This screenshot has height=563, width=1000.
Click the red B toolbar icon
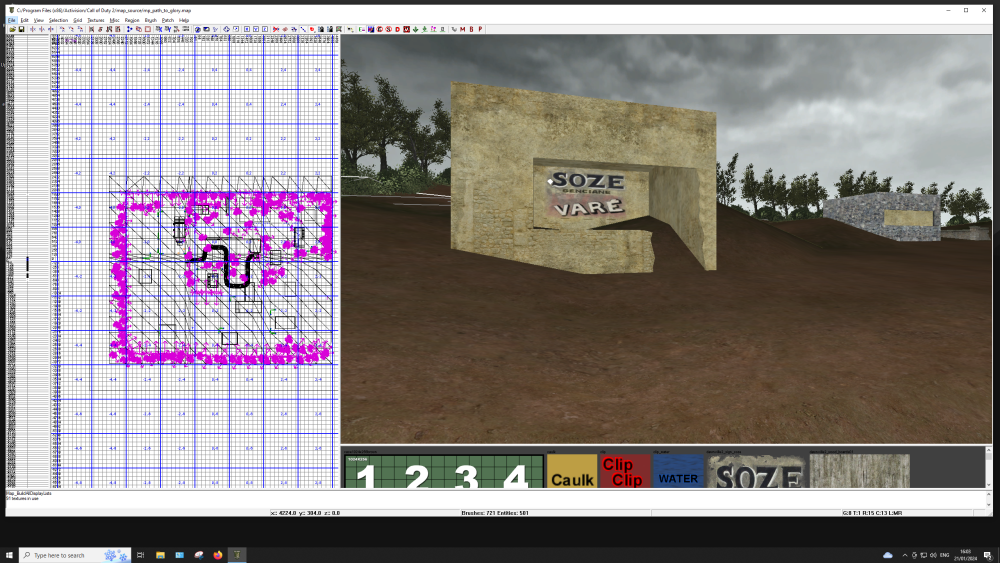coord(471,29)
